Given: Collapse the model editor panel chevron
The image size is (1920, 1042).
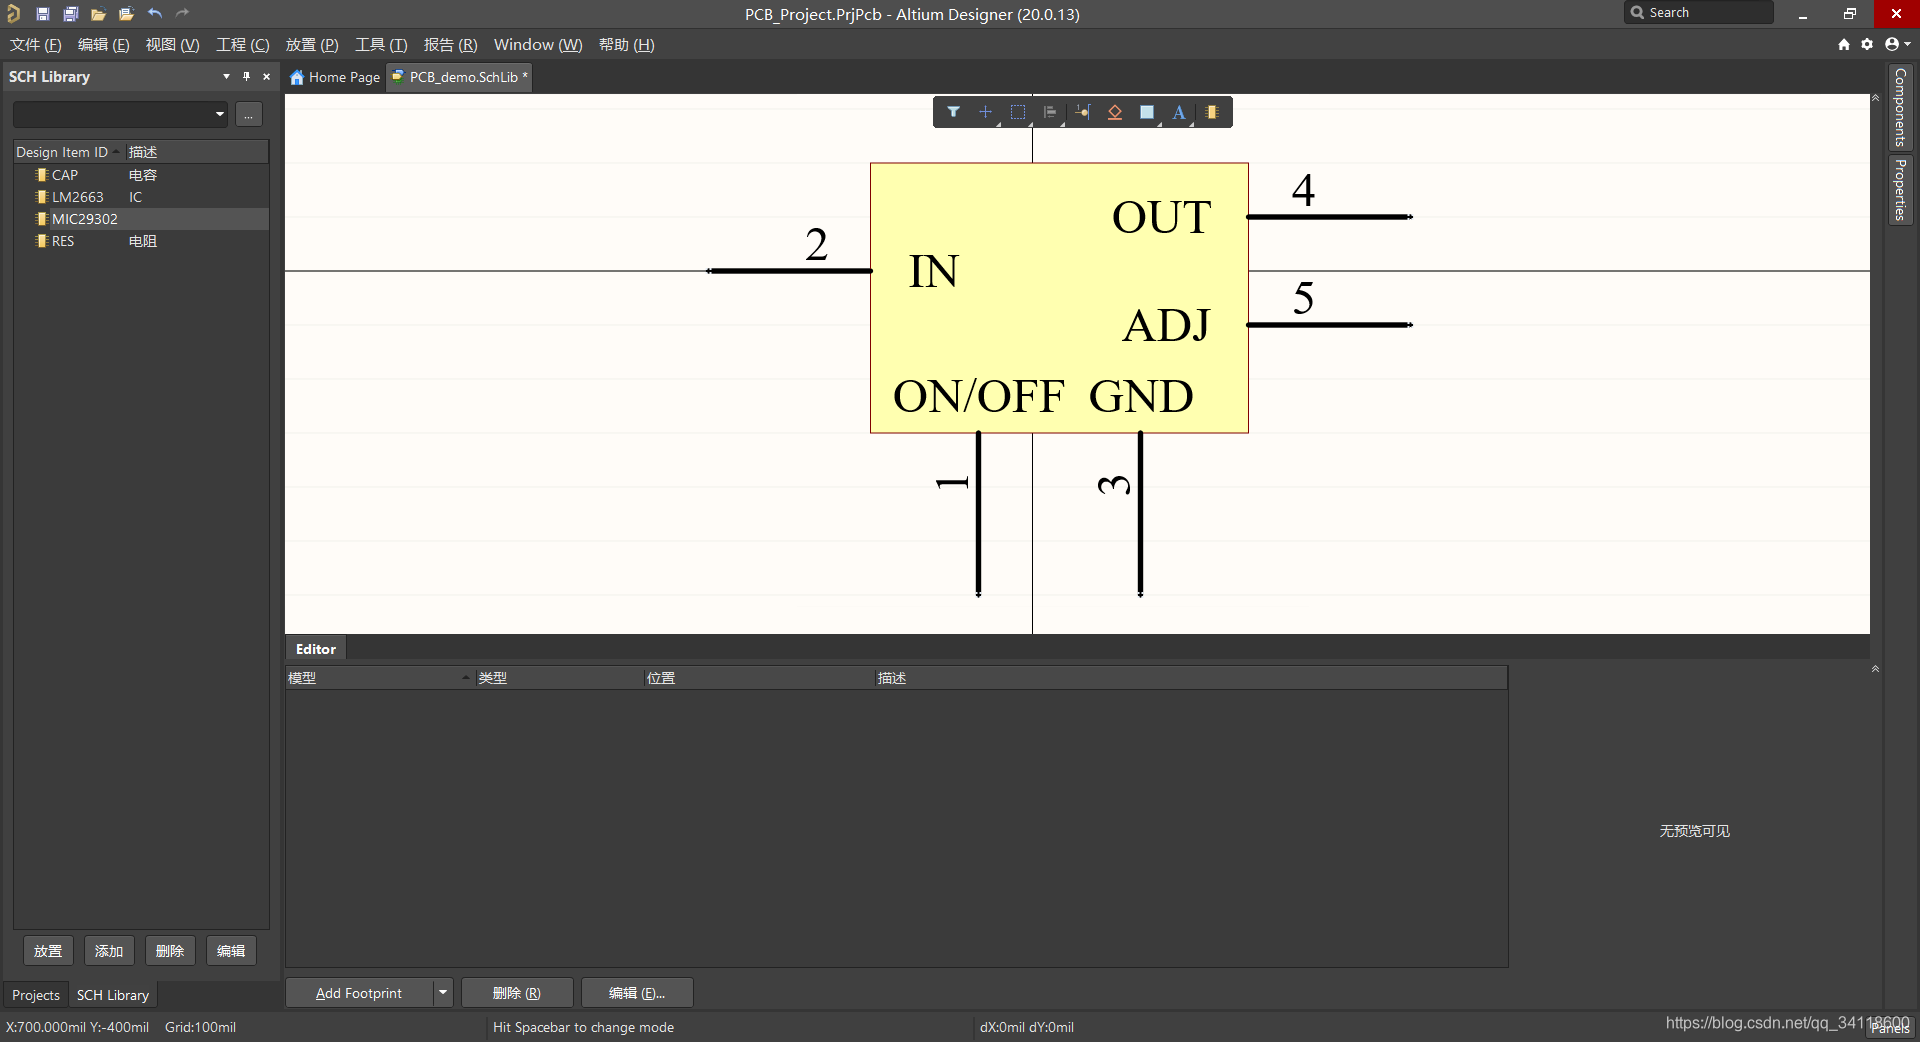Looking at the screenshot, I should (1875, 668).
